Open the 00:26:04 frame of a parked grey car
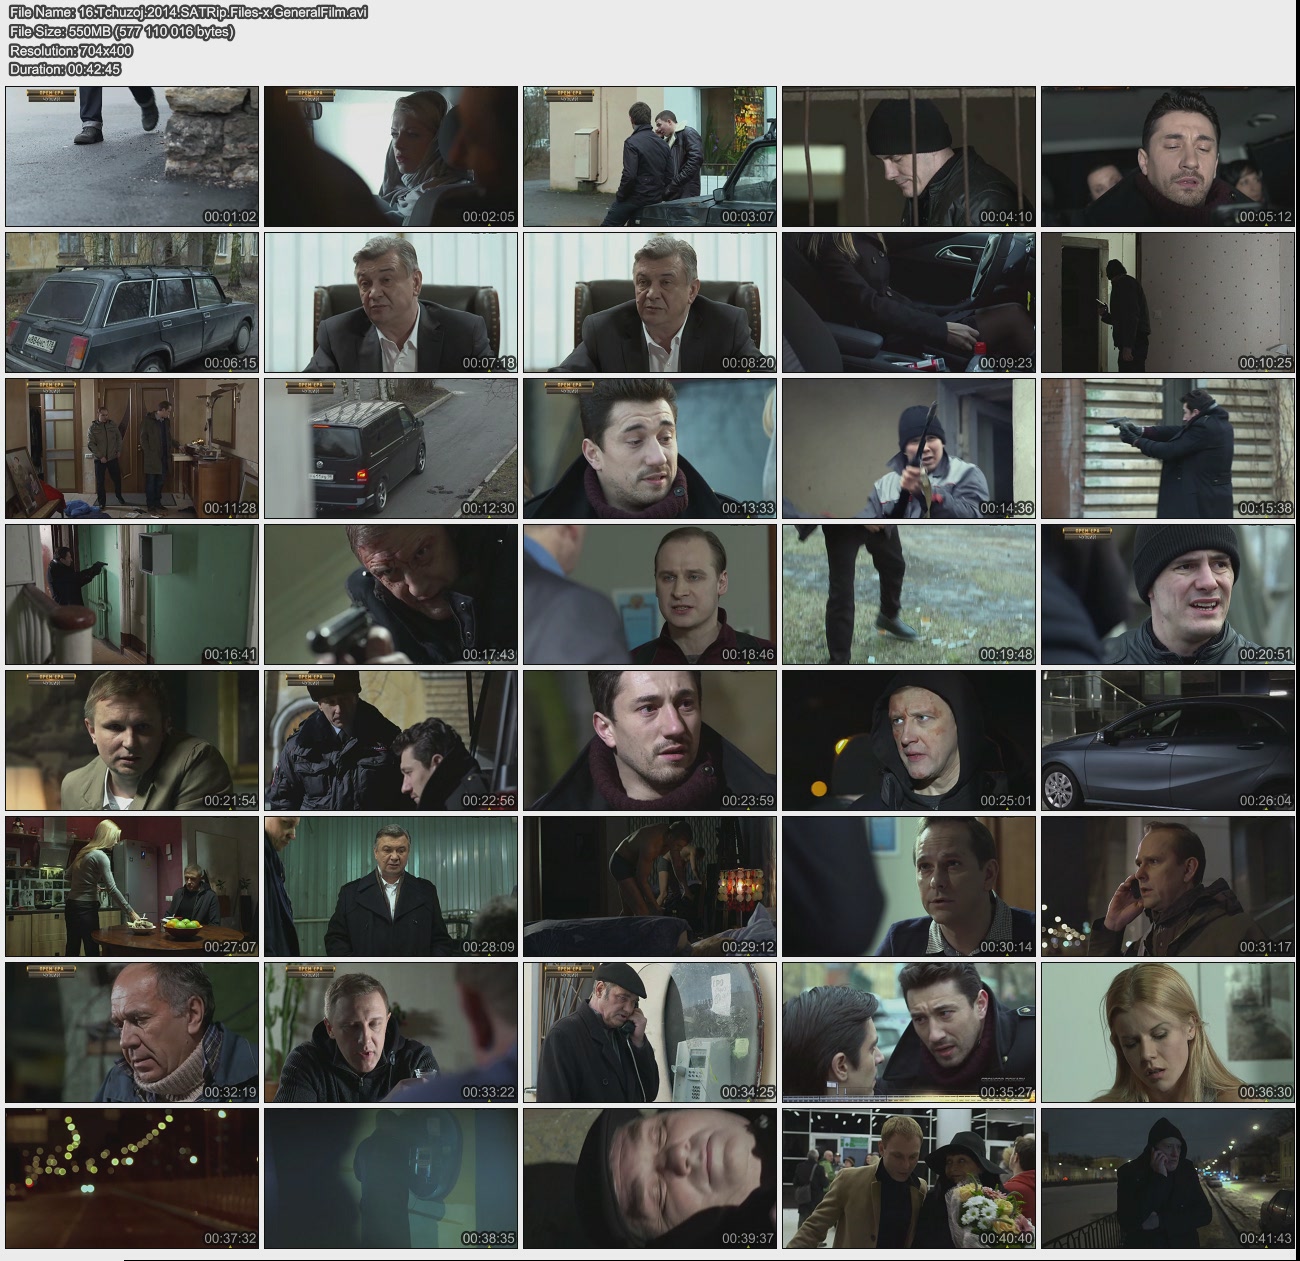The image size is (1300, 1261). click(x=1168, y=740)
